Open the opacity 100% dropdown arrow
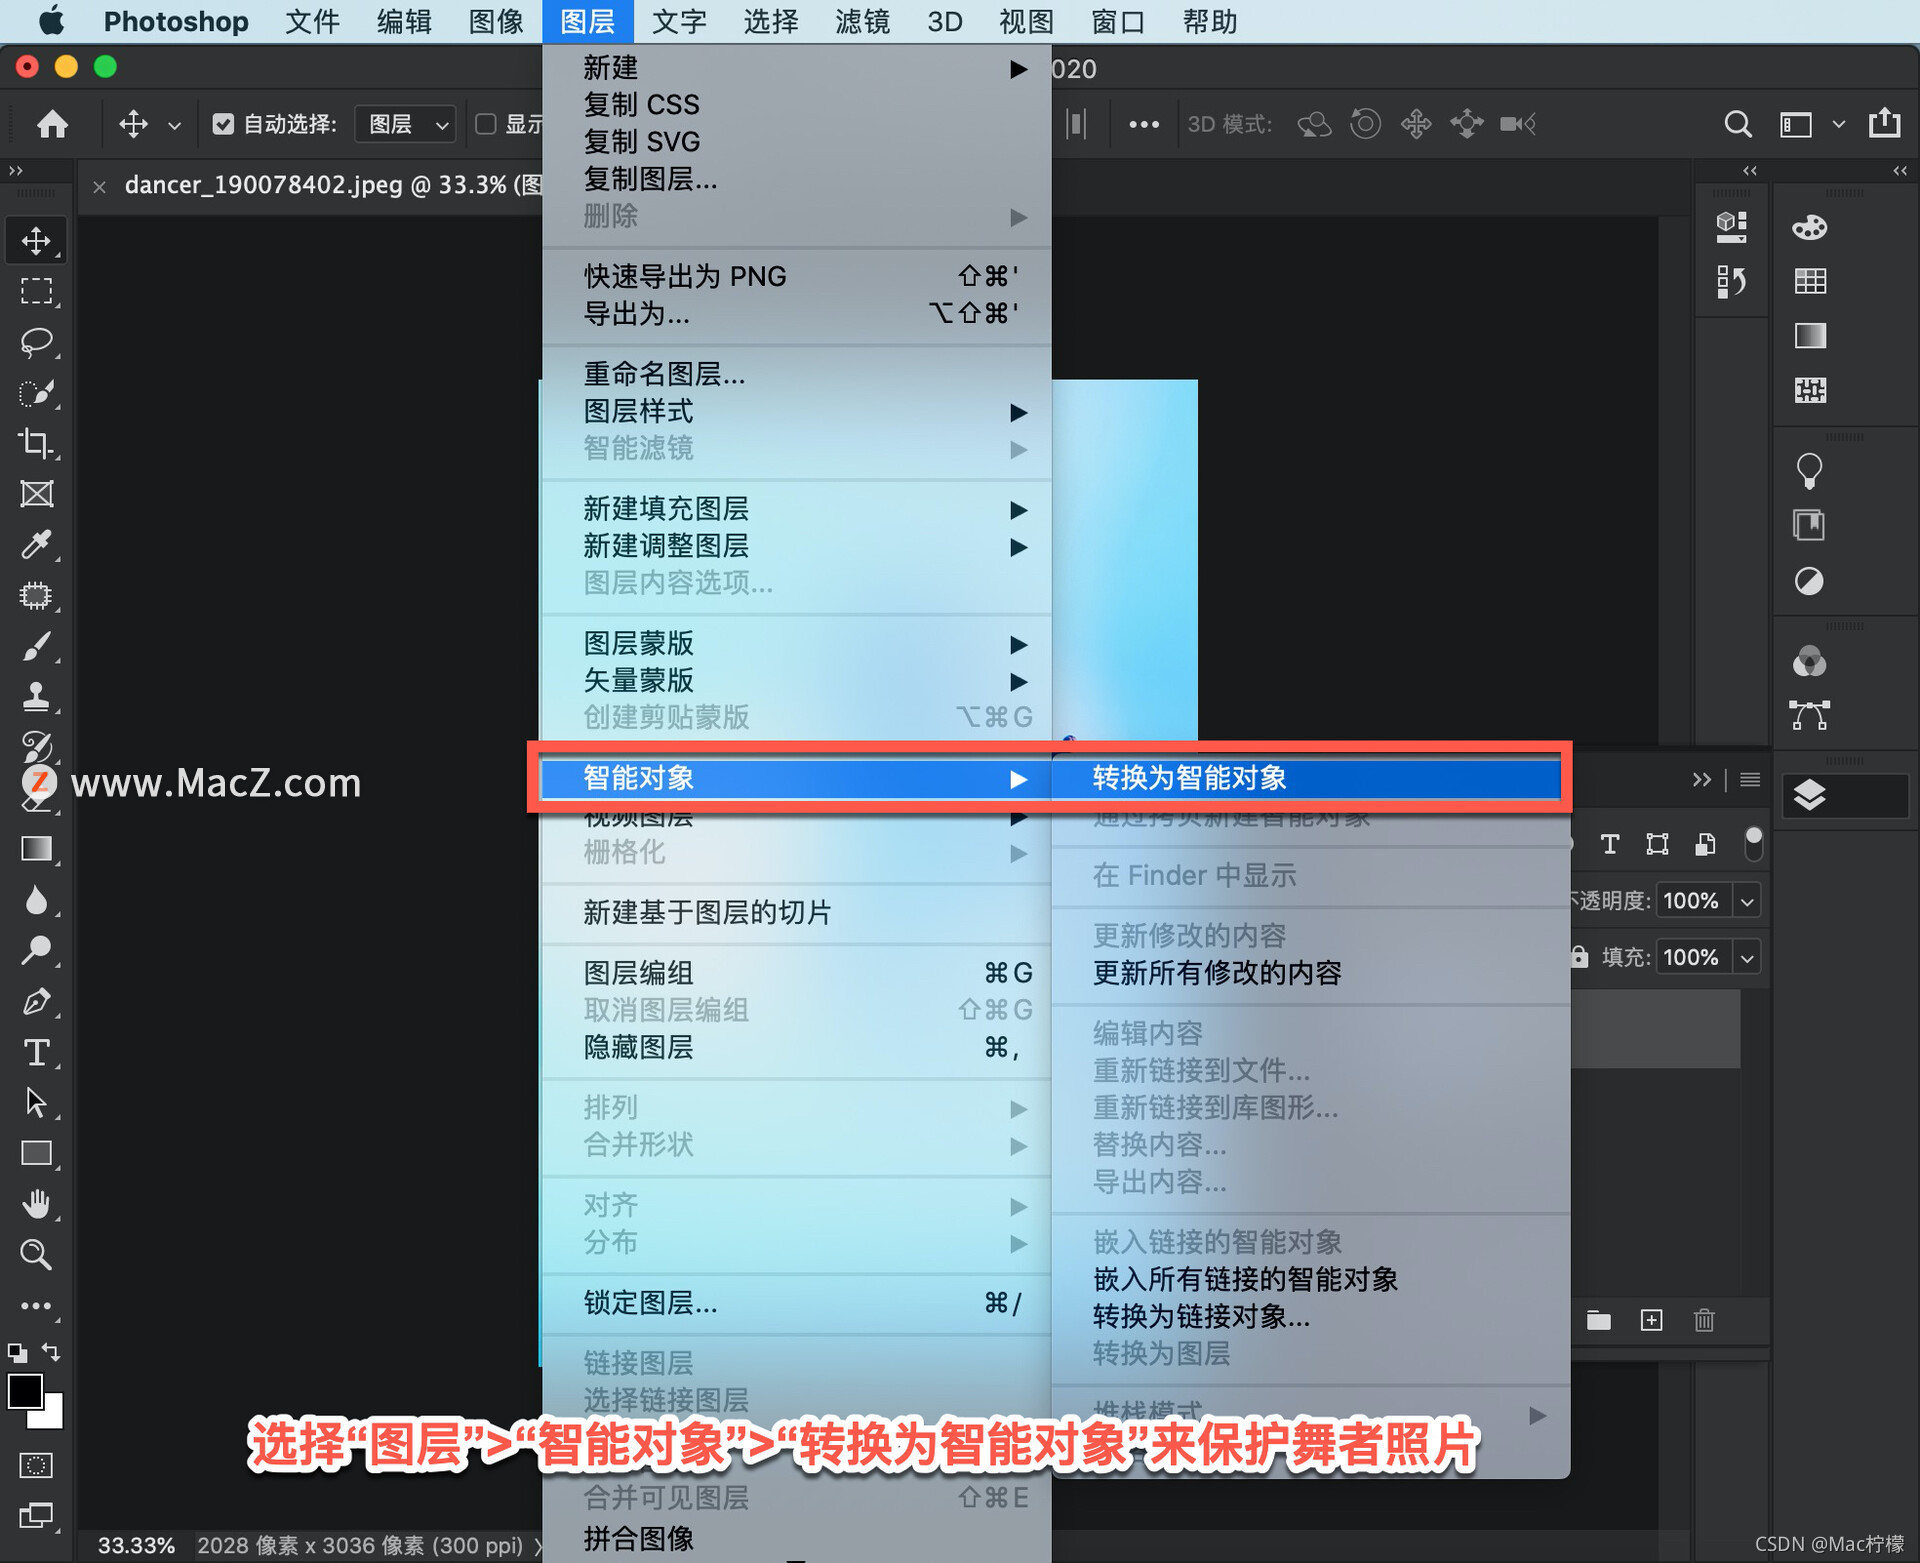1920x1563 pixels. coord(1747,901)
